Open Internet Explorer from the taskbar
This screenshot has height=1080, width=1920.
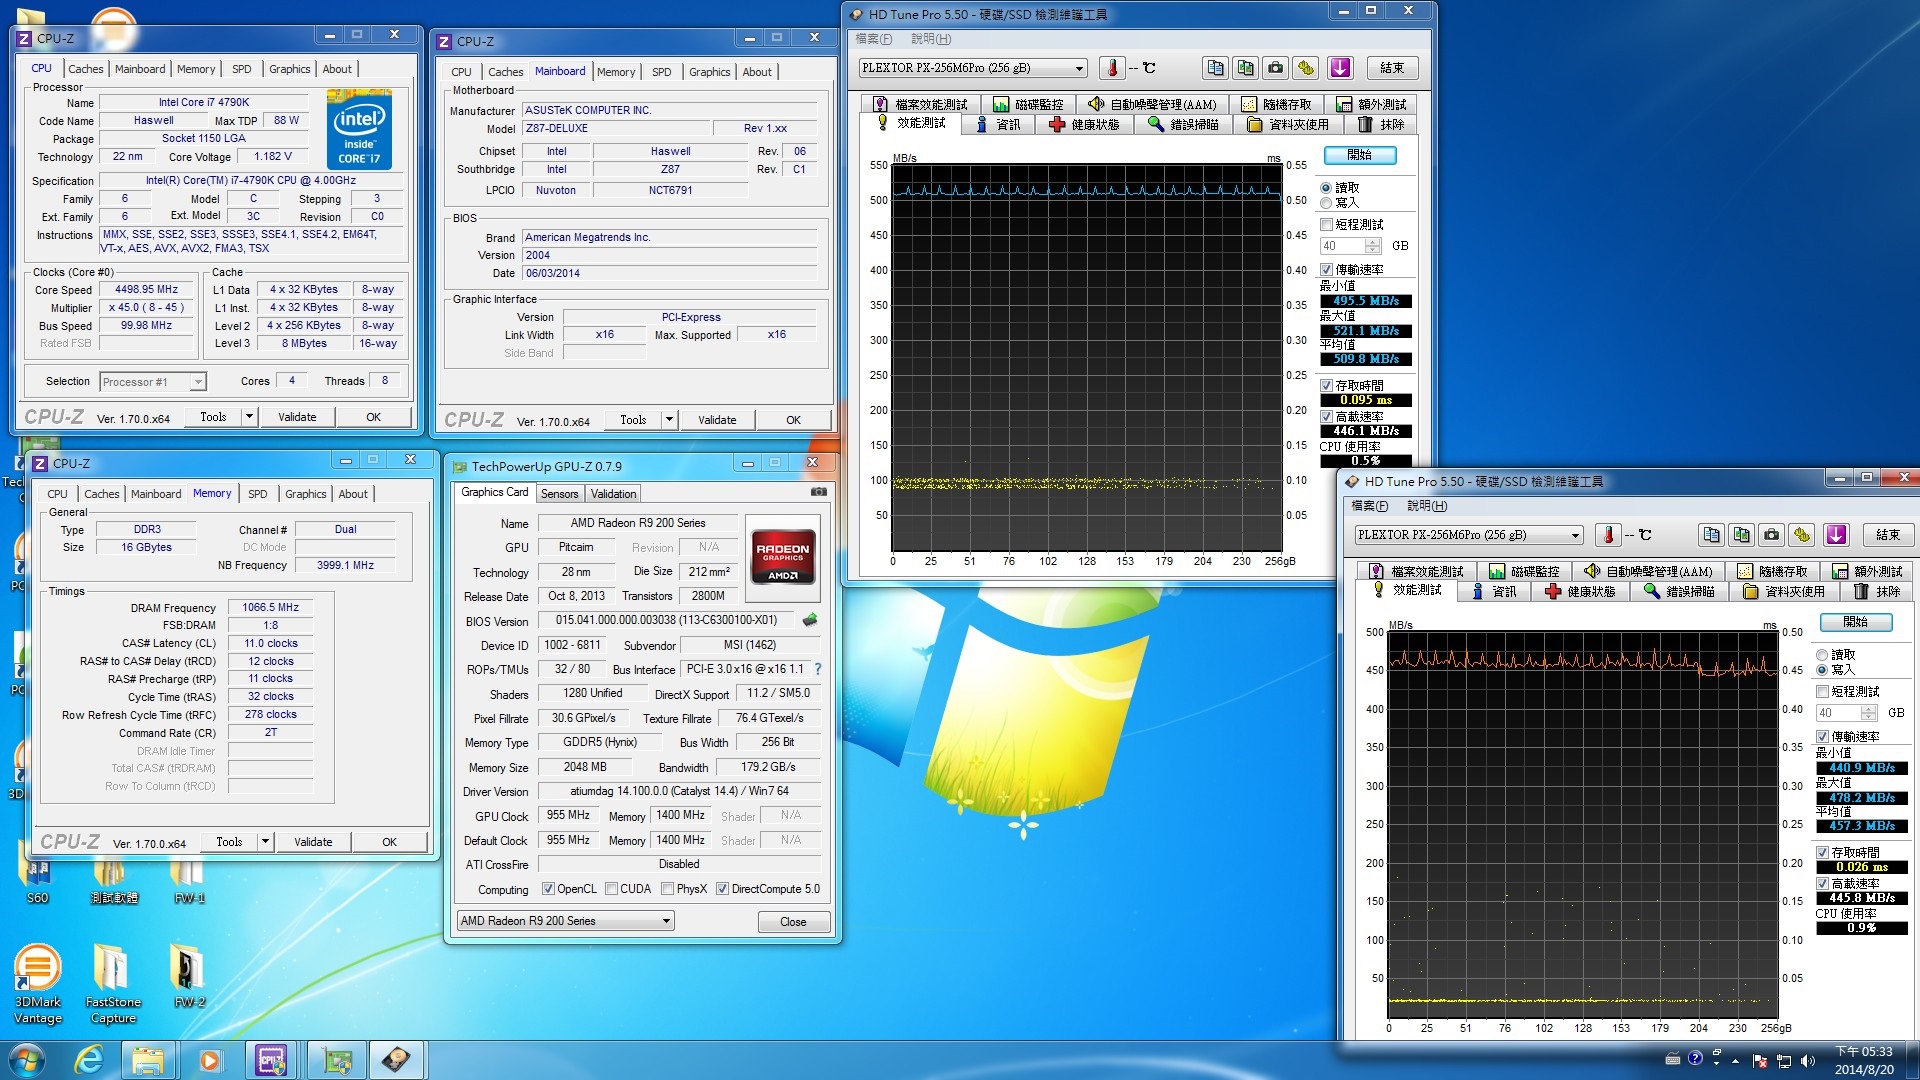[x=90, y=1058]
